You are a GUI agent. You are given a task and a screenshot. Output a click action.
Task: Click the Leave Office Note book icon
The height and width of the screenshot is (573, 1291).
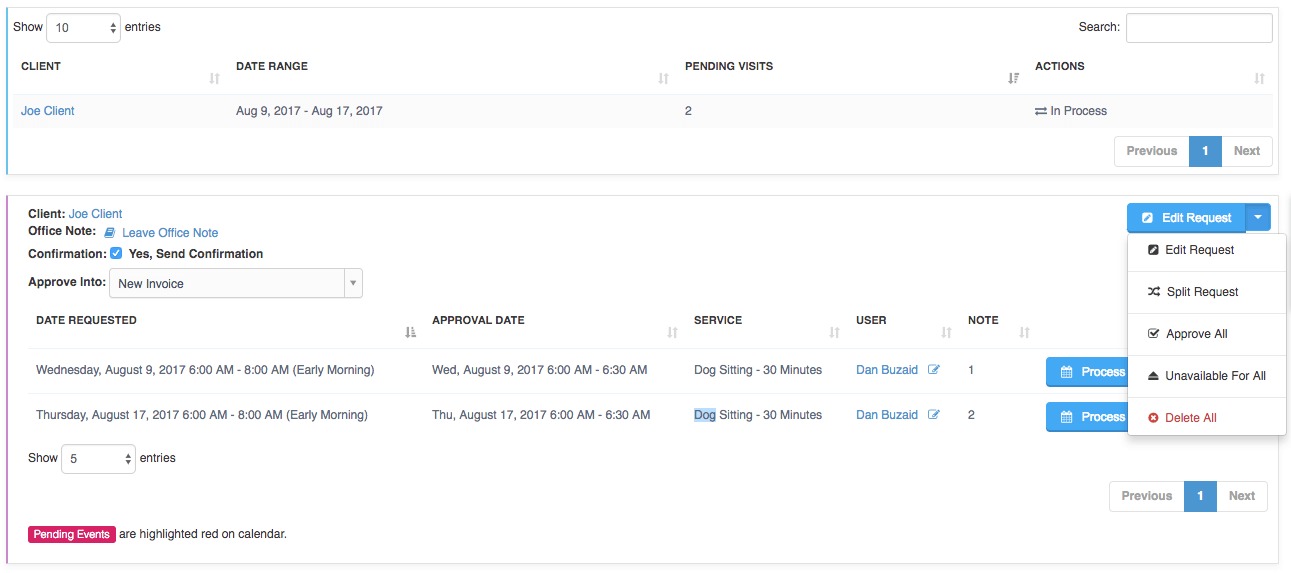(x=110, y=233)
